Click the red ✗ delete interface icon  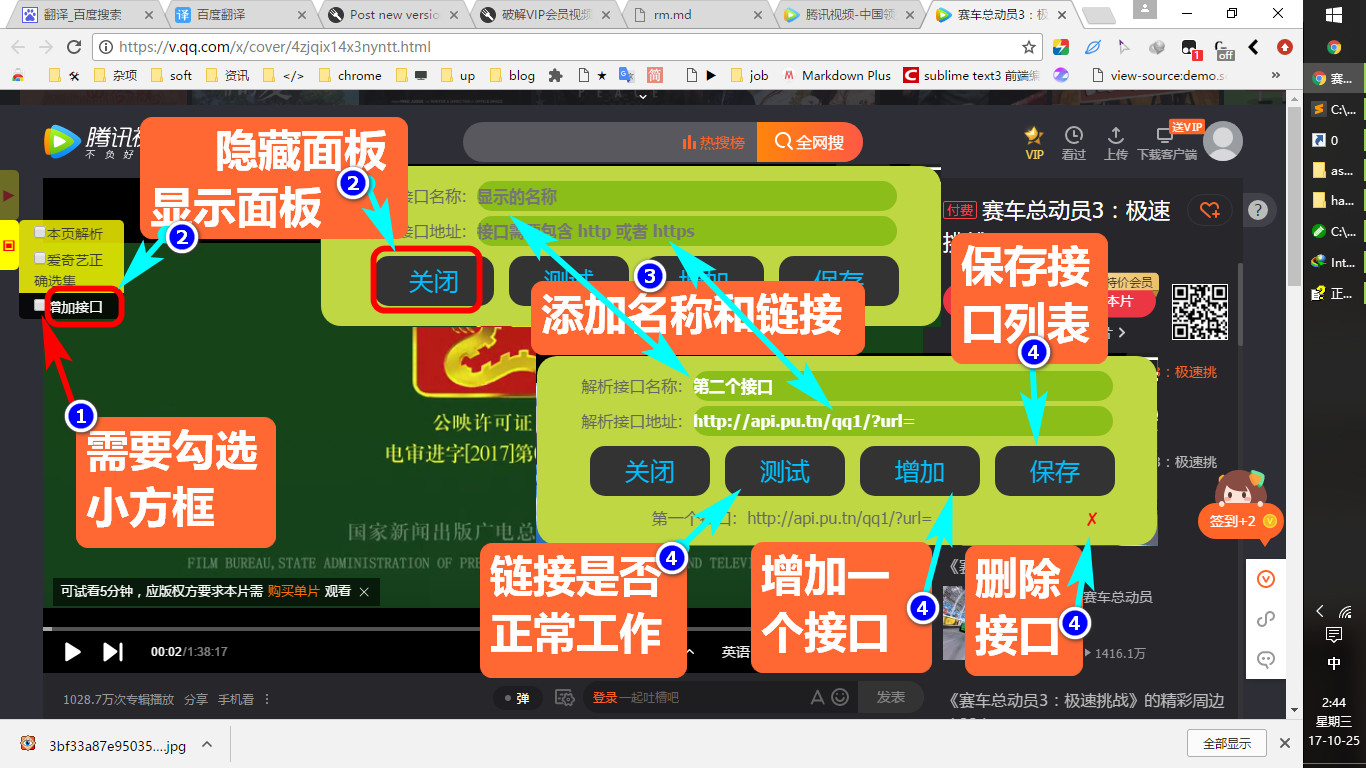tap(1092, 519)
